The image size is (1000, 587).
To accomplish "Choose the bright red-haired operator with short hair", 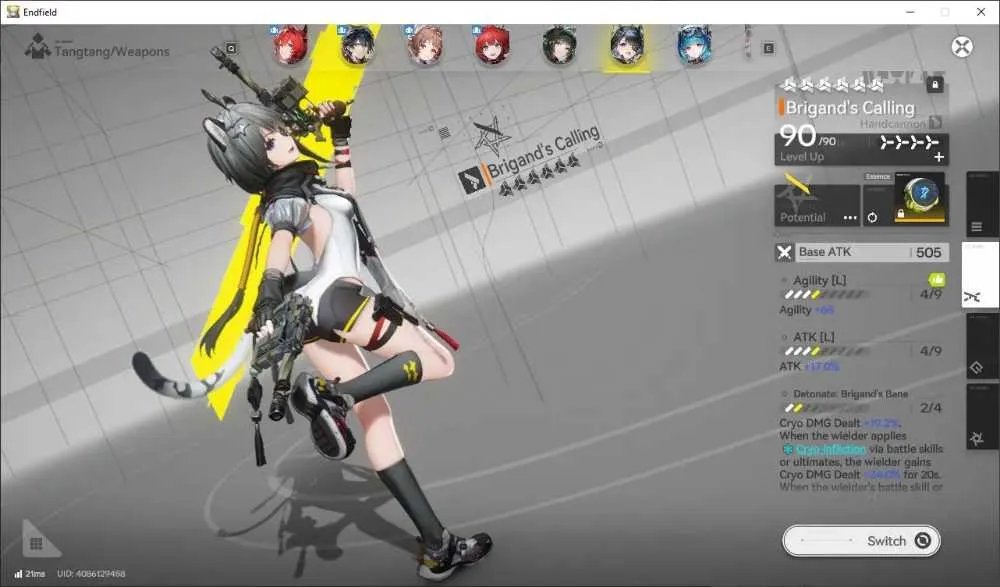I will tap(492, 45).
